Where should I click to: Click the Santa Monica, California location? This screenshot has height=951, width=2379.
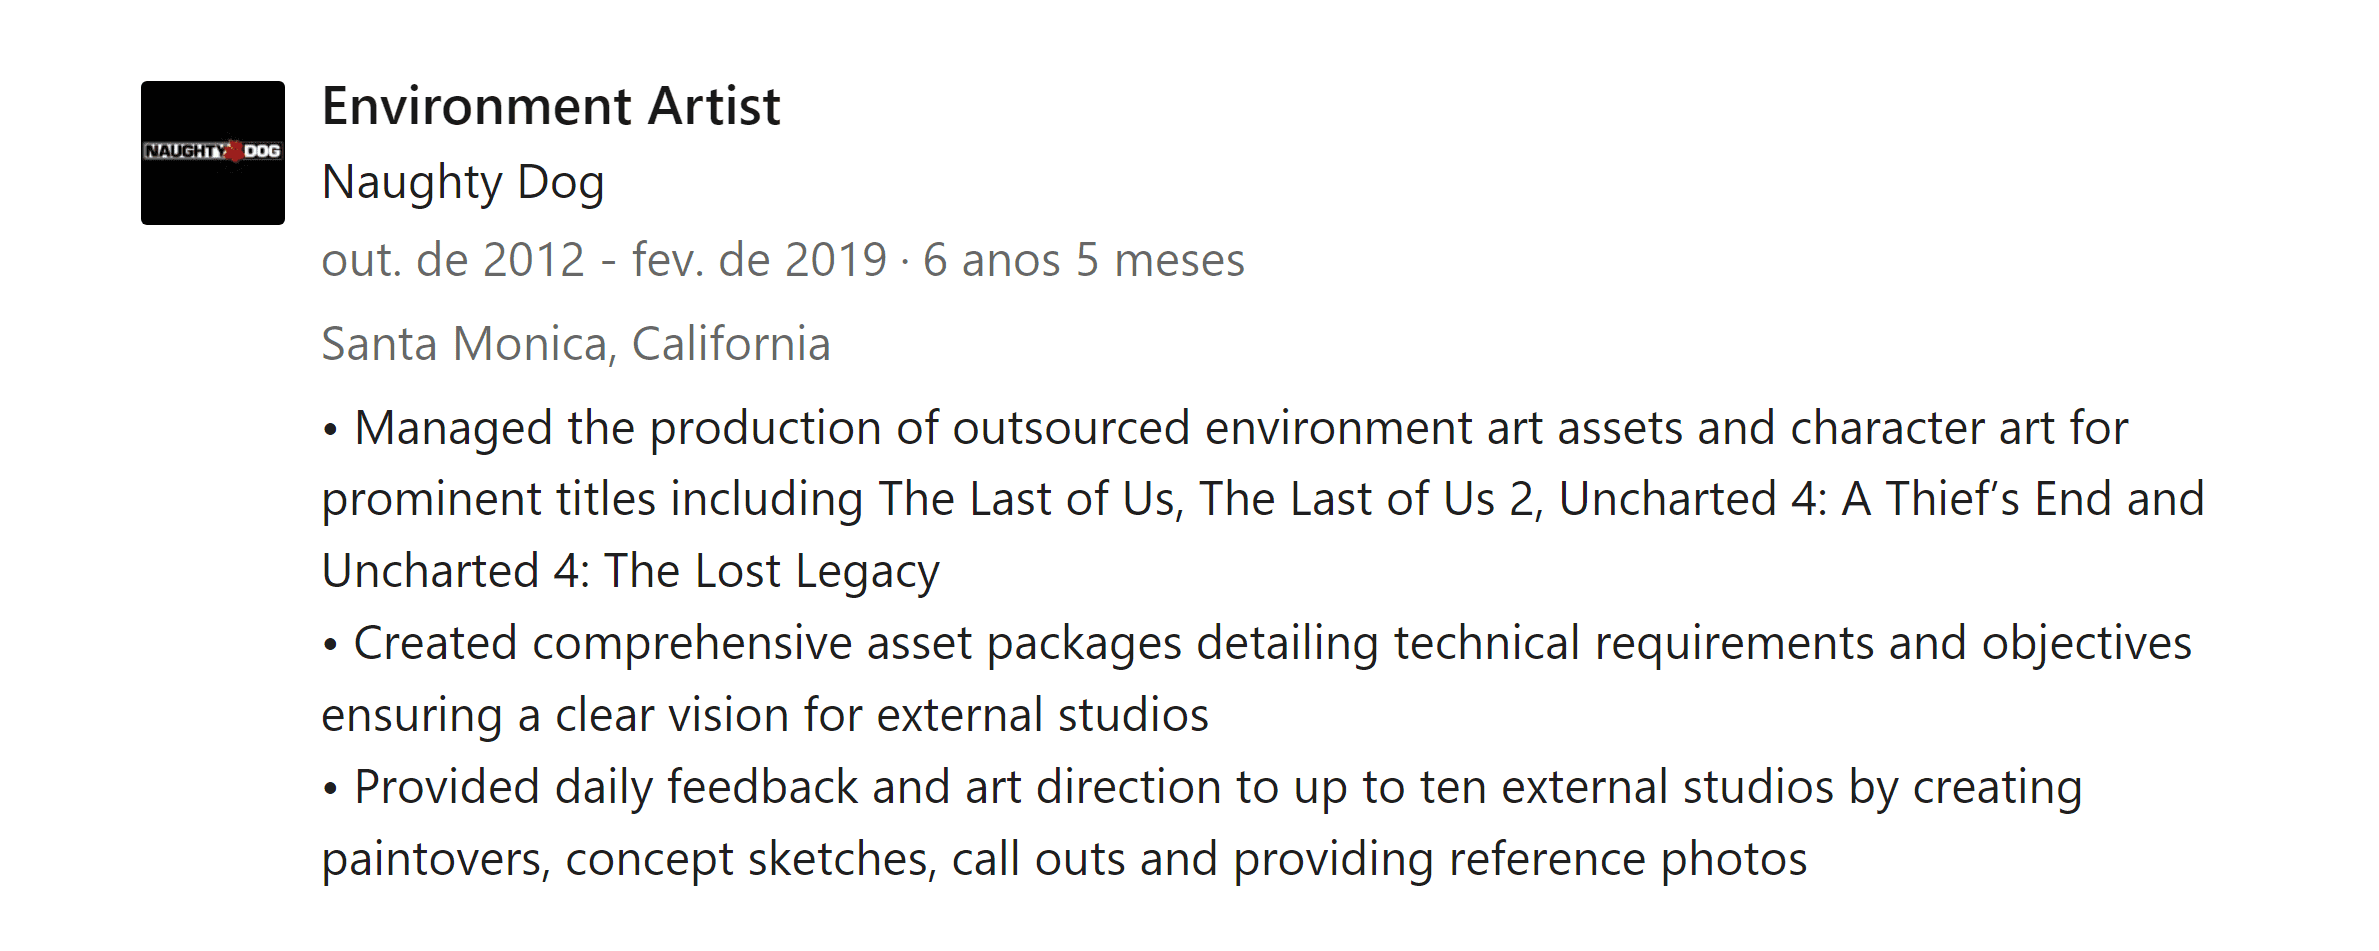pos(576,344)
